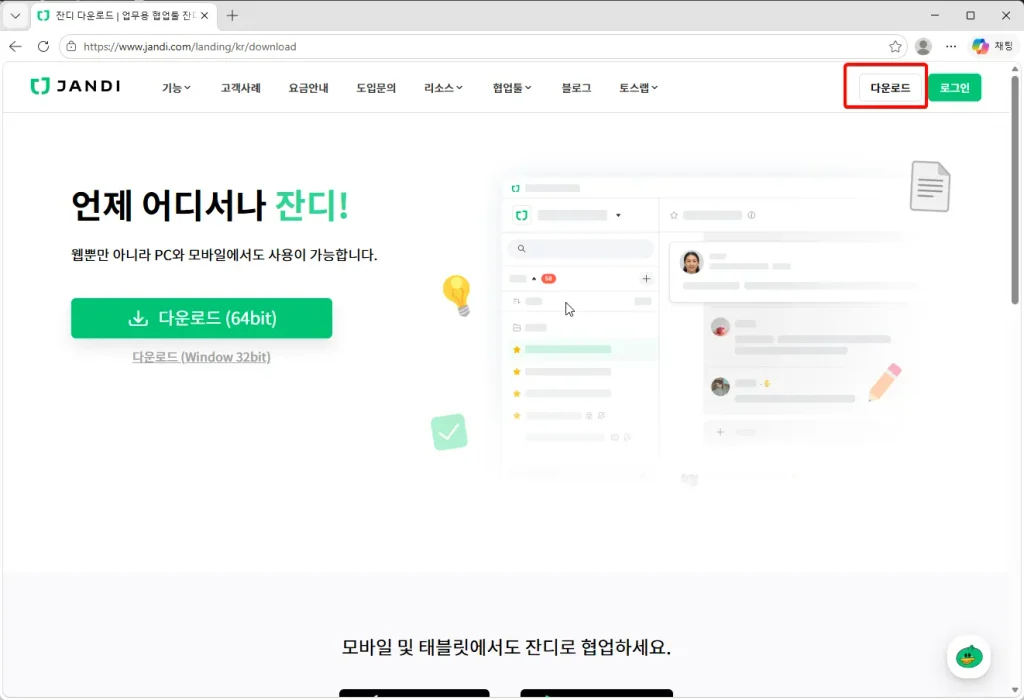Expand the 토스랩 menu
This screenshot has width=1024, height=700.
click(x=639, y=88)
